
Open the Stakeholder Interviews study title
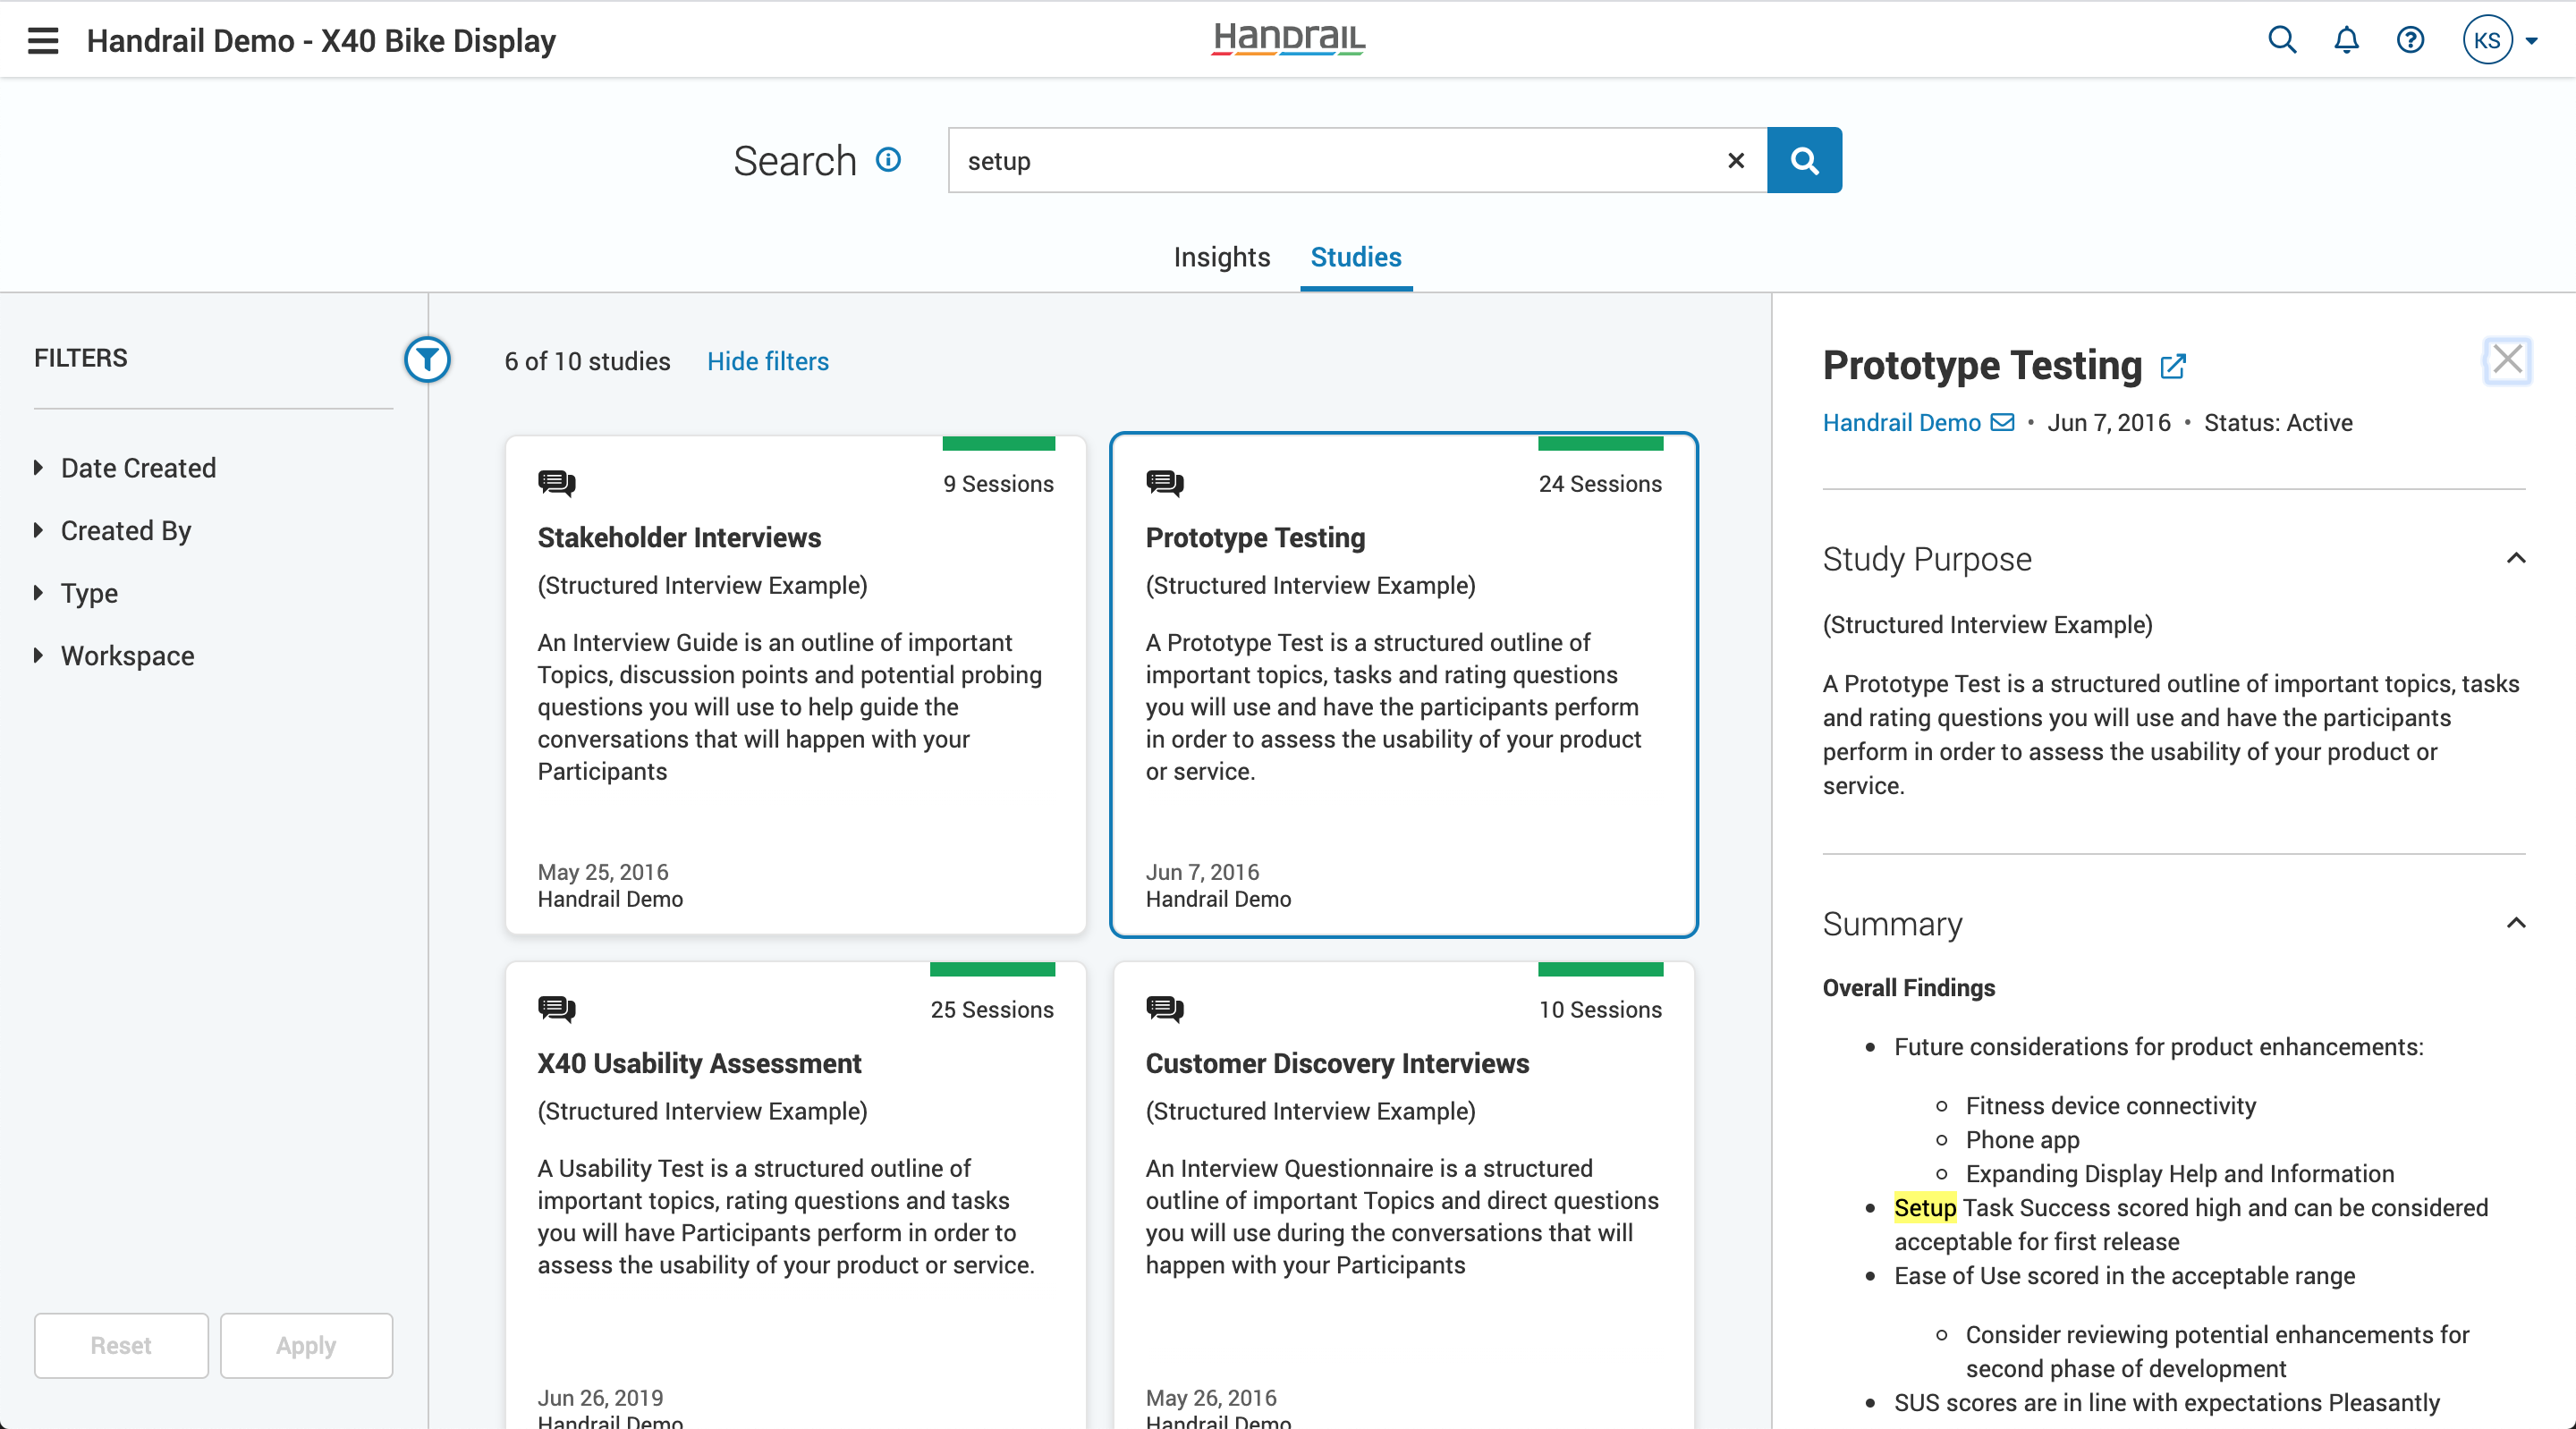coord(679,538)
